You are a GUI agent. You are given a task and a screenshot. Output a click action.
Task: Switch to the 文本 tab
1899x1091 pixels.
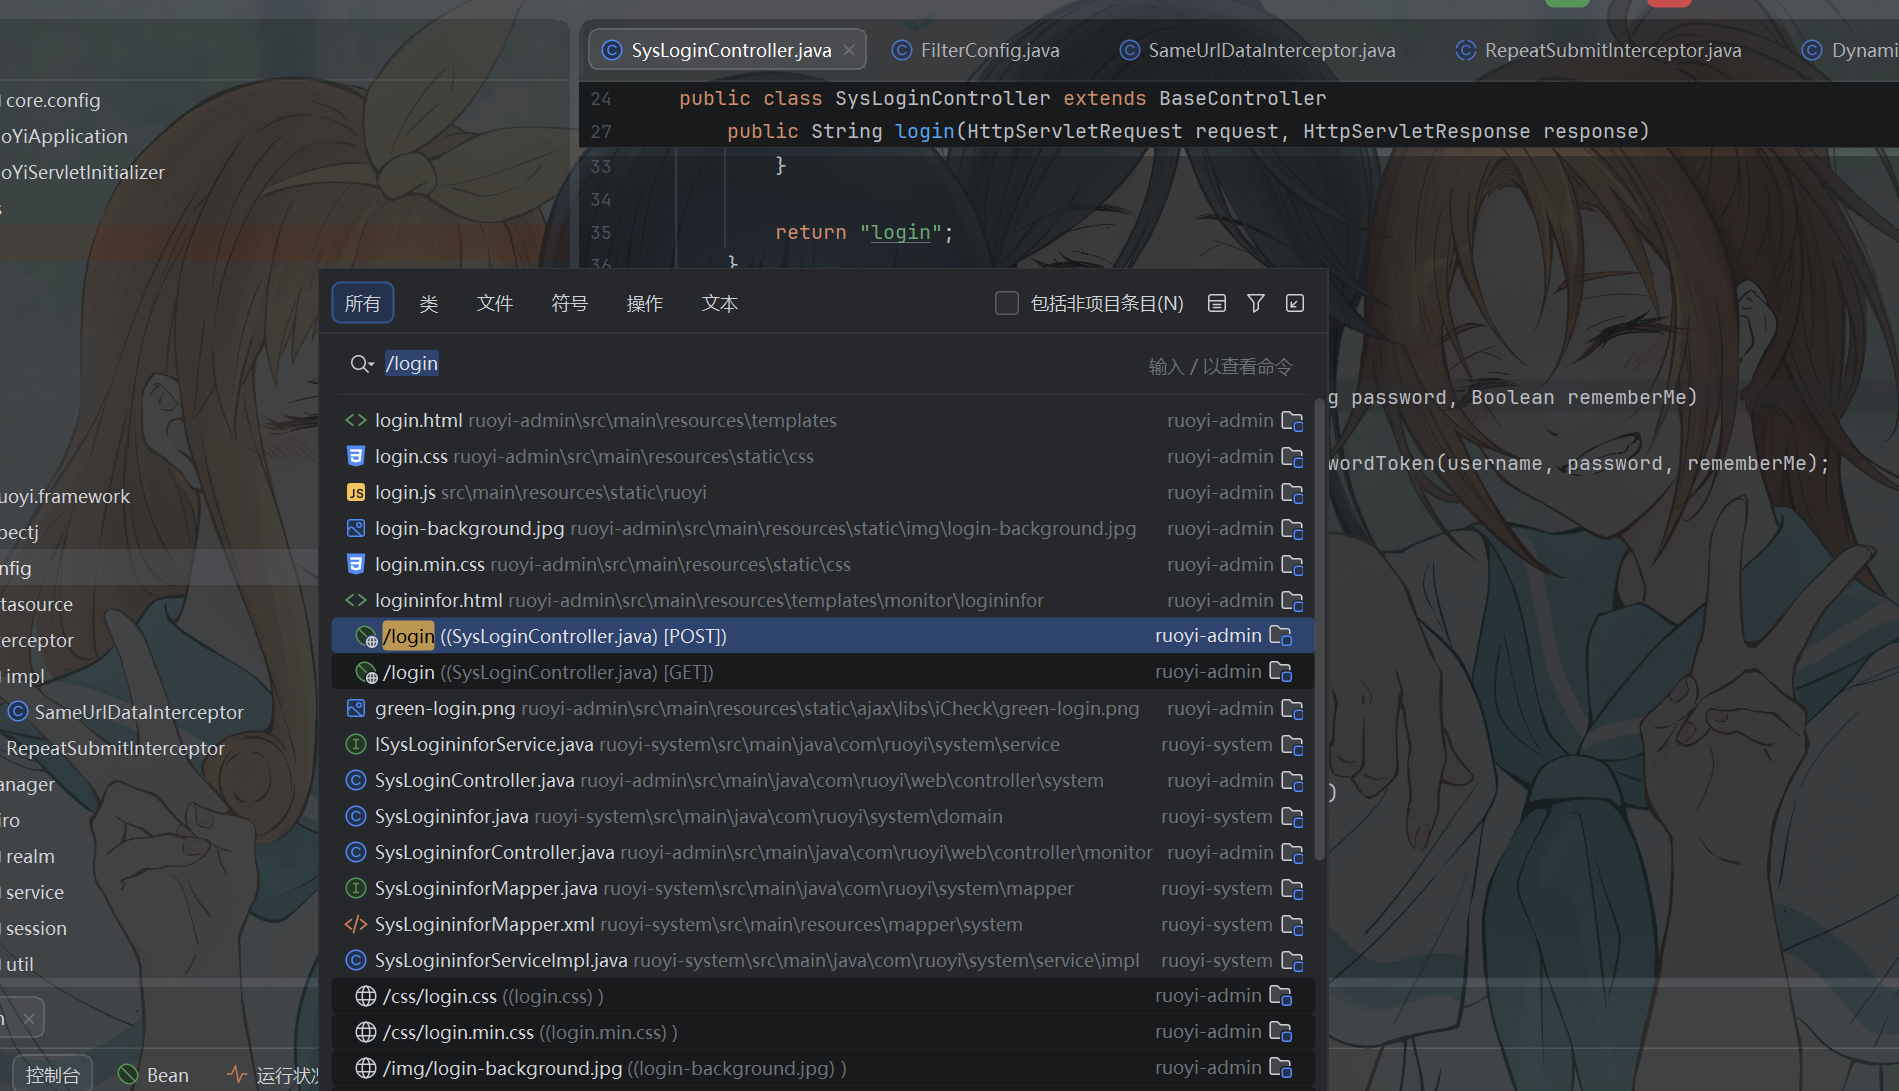(720, 303)
